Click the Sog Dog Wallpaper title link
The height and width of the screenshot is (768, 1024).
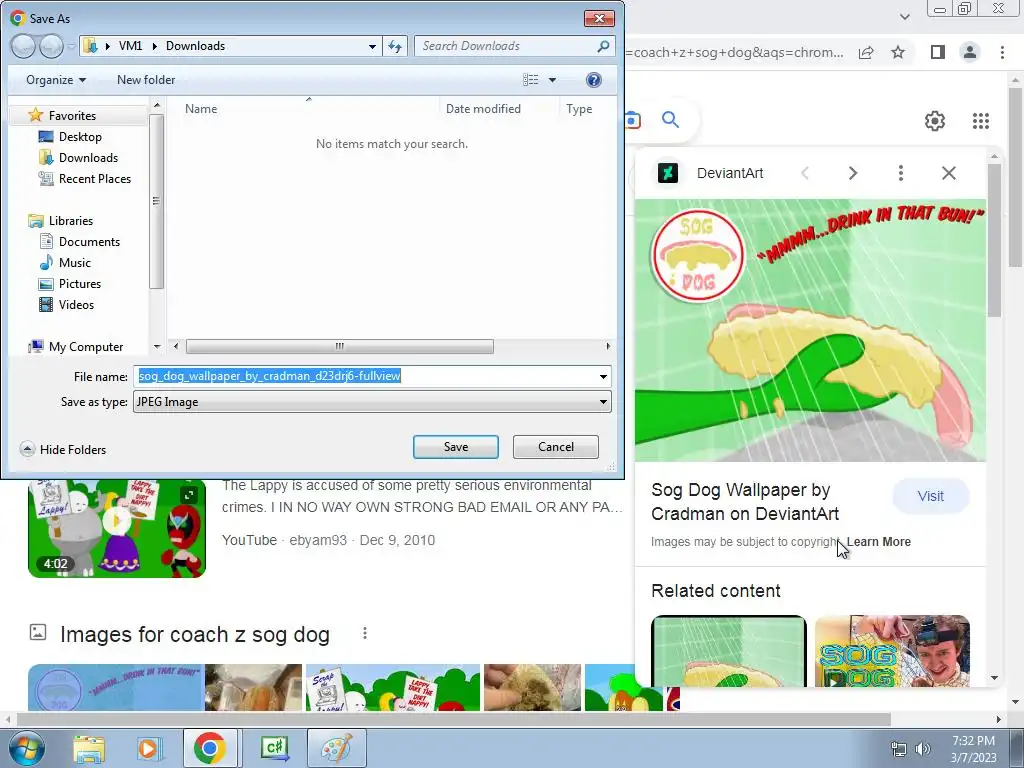745,502
